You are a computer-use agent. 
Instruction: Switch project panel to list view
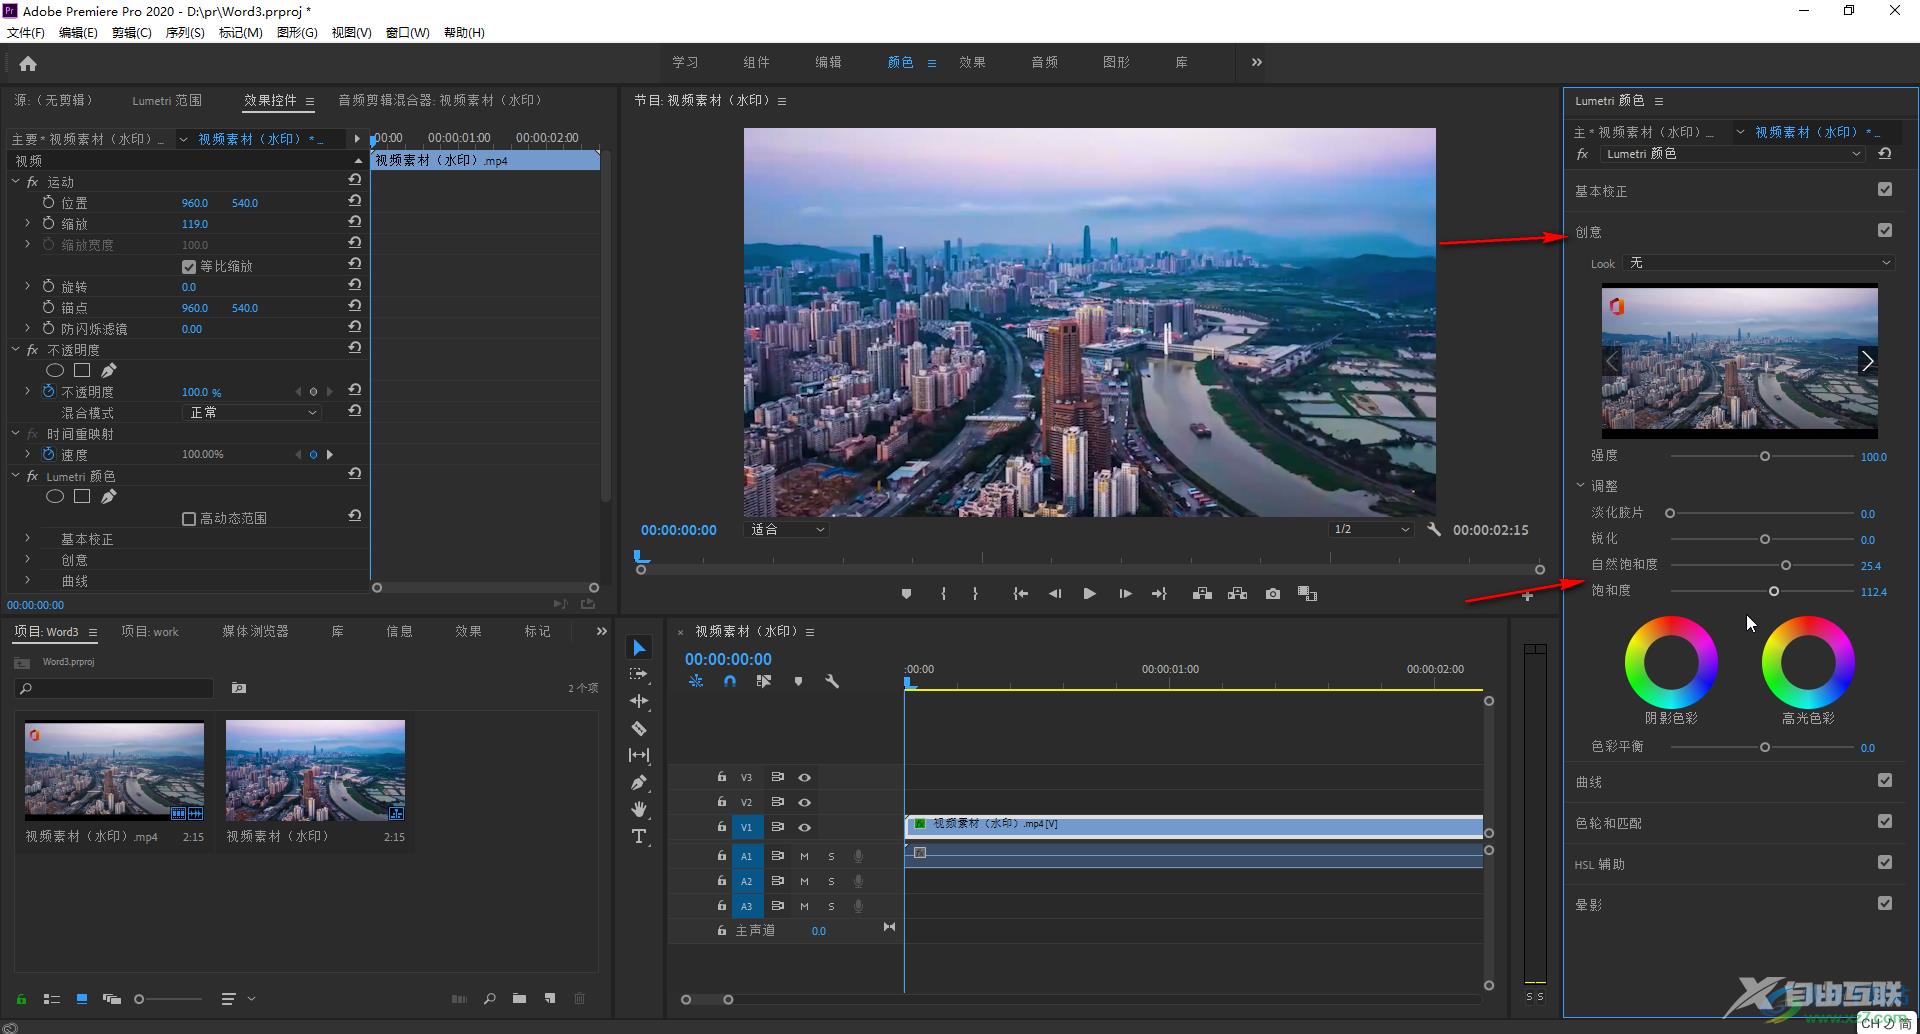[51, 999]
